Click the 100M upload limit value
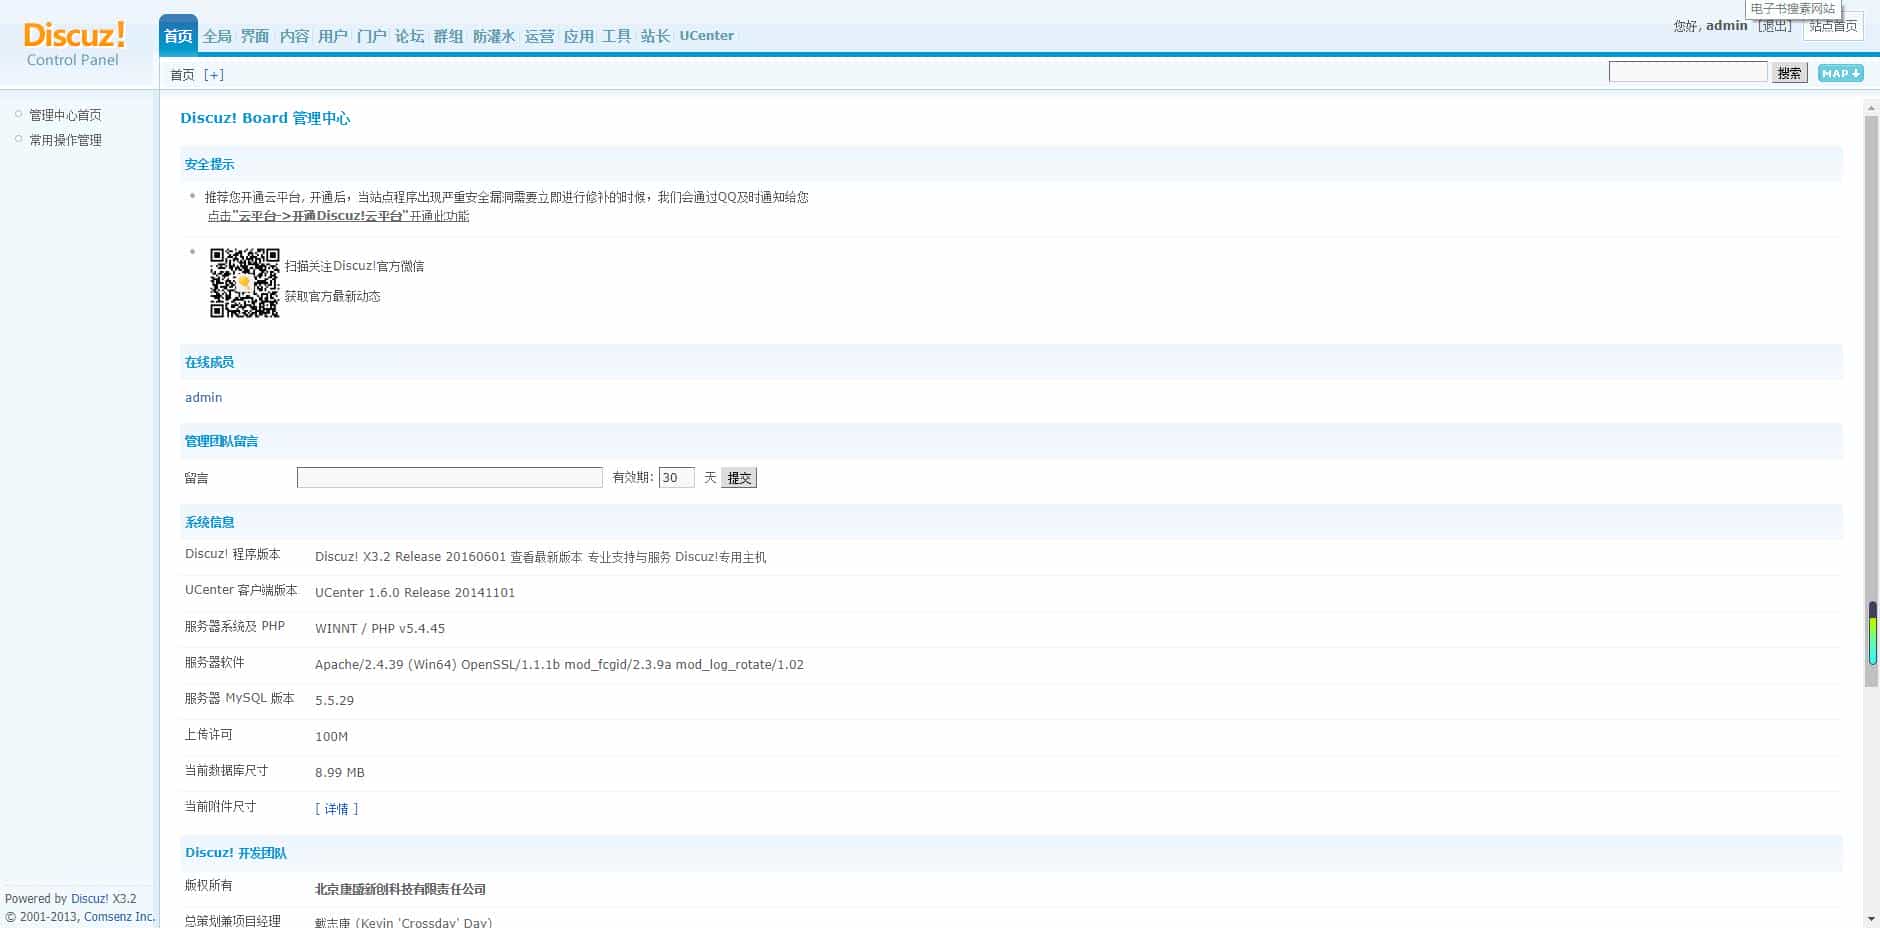1880x928 pixels. pos(332,737)
